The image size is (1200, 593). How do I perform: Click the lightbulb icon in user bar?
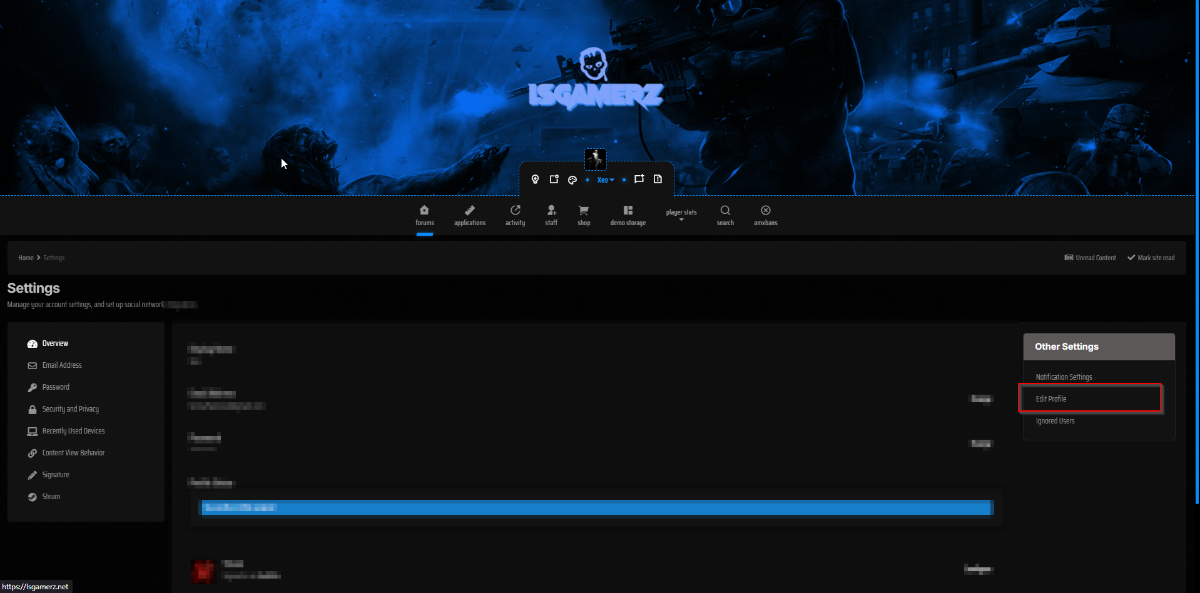point(535,179)
